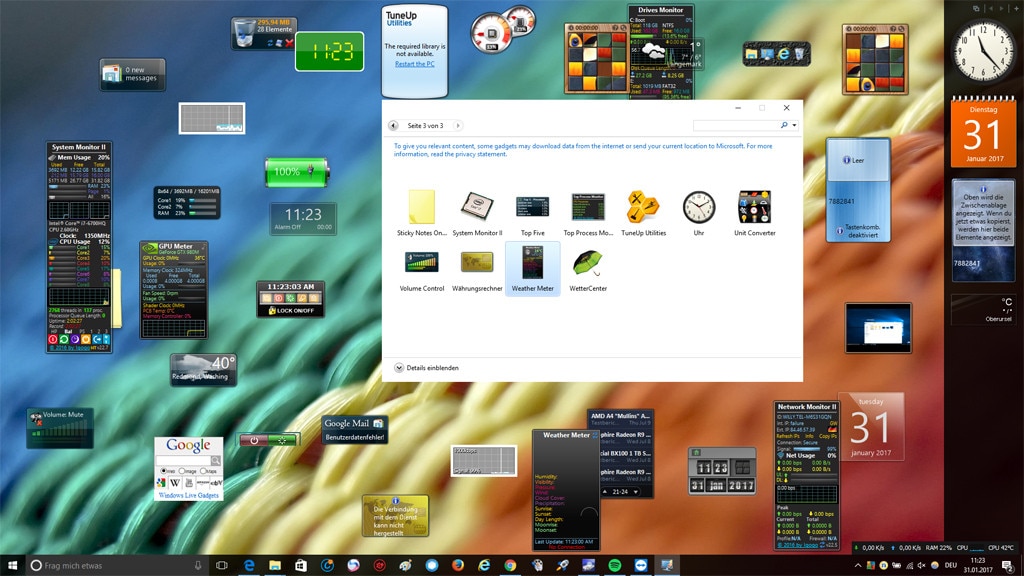The width and height of the screenshot is (1024, 576).
Task: Toggle LOCK ON/OFF in the clock gadget
Action: (291, 311)
